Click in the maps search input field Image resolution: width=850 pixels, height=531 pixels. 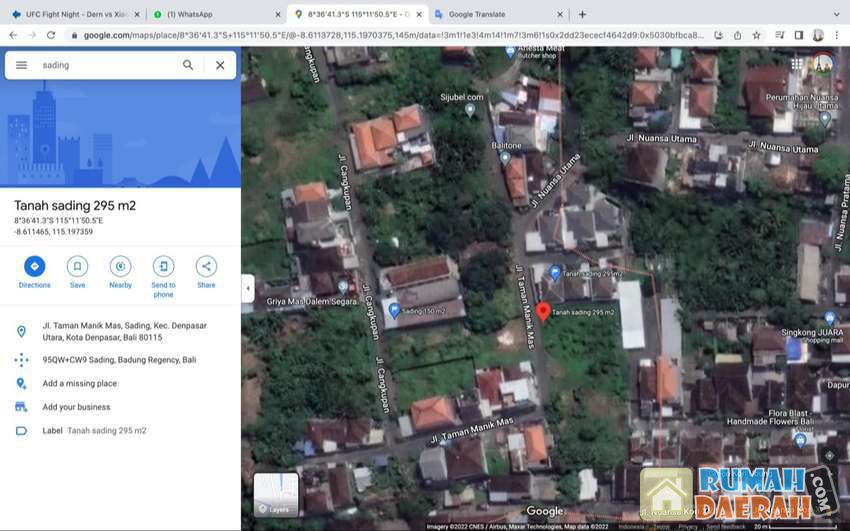[105, 65]
